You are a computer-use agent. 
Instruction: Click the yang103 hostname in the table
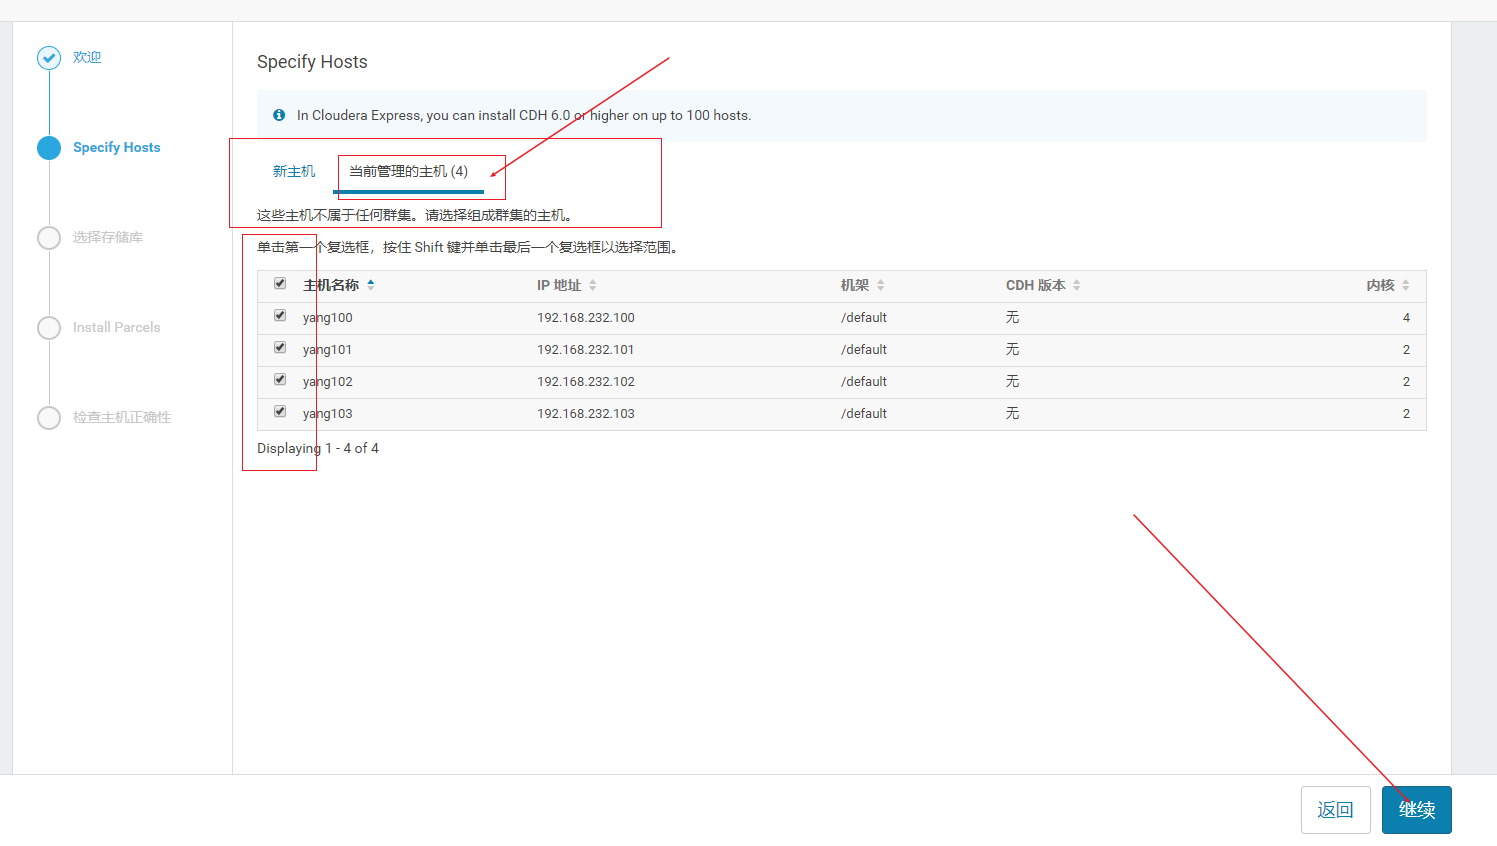coord(327,412)
